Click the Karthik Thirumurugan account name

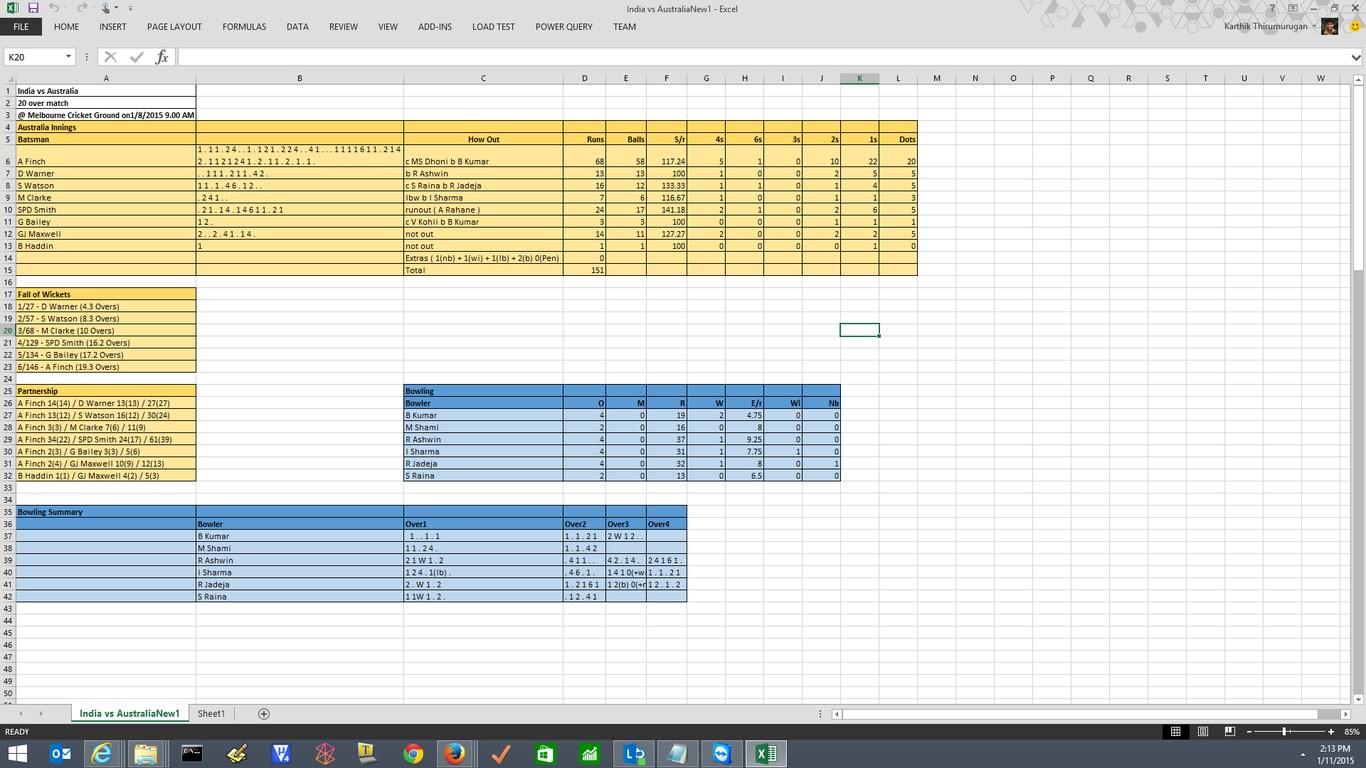[1267, 27]
